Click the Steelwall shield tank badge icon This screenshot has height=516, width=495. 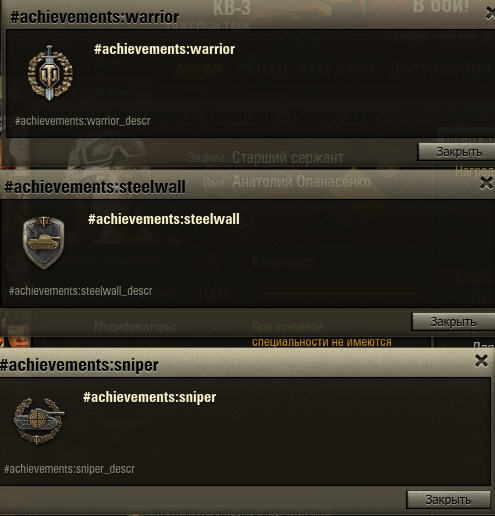point(43,242)
